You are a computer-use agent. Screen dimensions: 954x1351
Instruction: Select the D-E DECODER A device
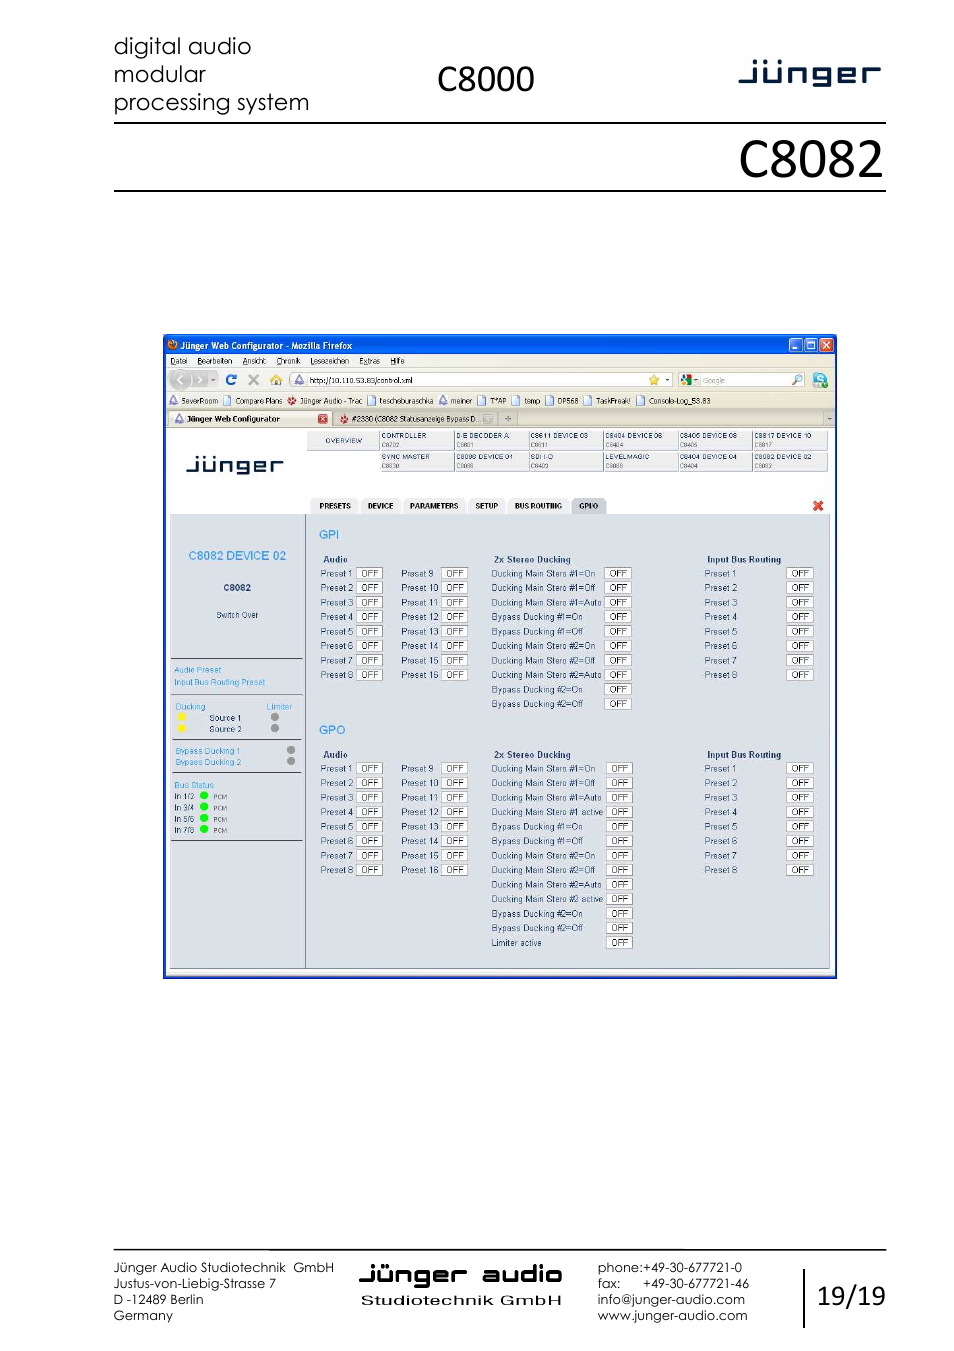(491, 440)
